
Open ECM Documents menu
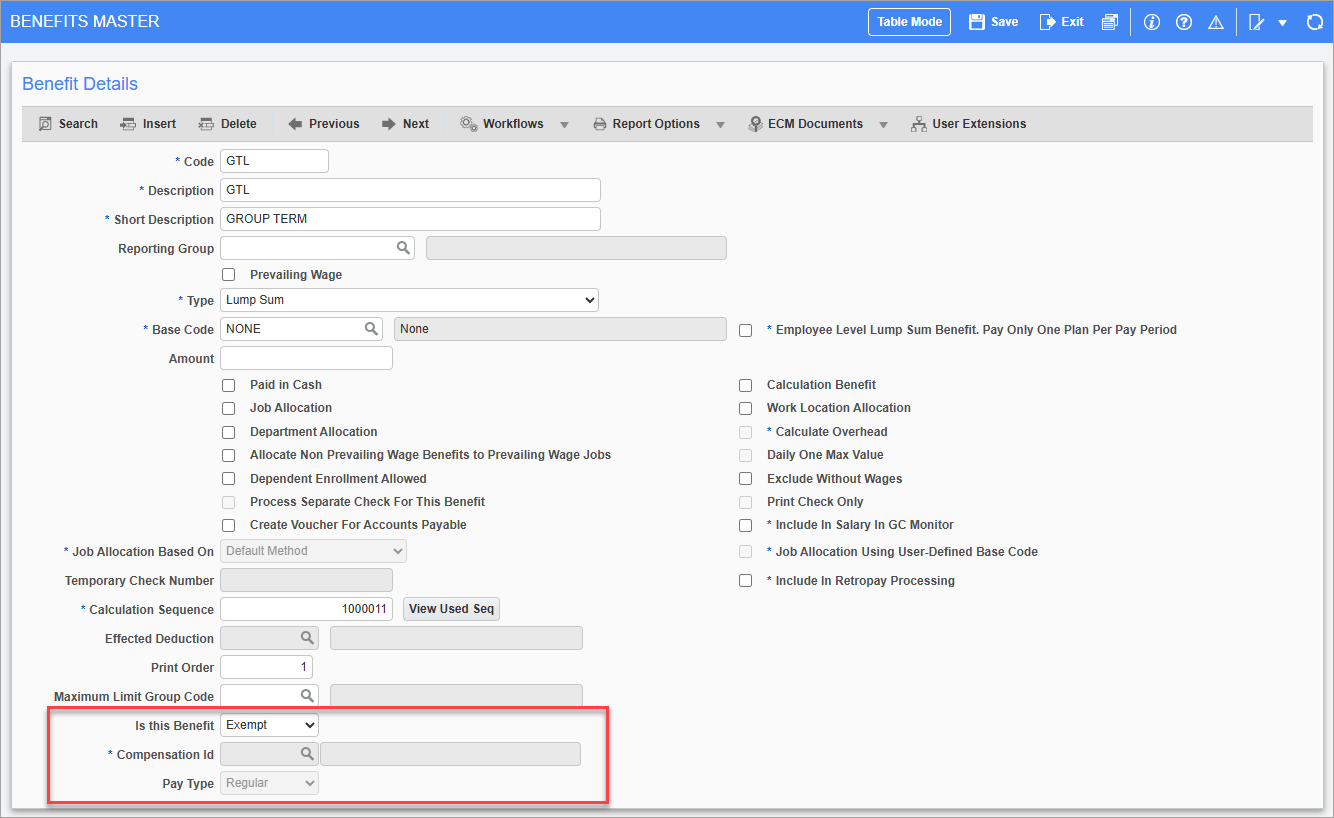point(805,124)
